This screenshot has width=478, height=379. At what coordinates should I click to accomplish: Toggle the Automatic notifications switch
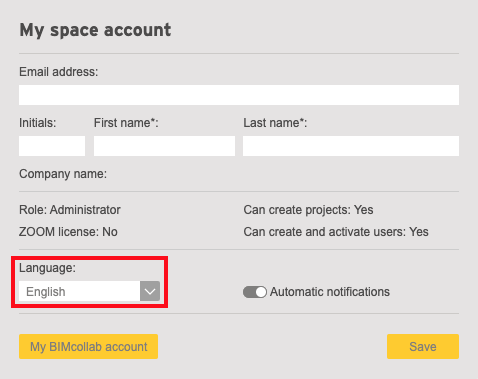tap(255, 292)
